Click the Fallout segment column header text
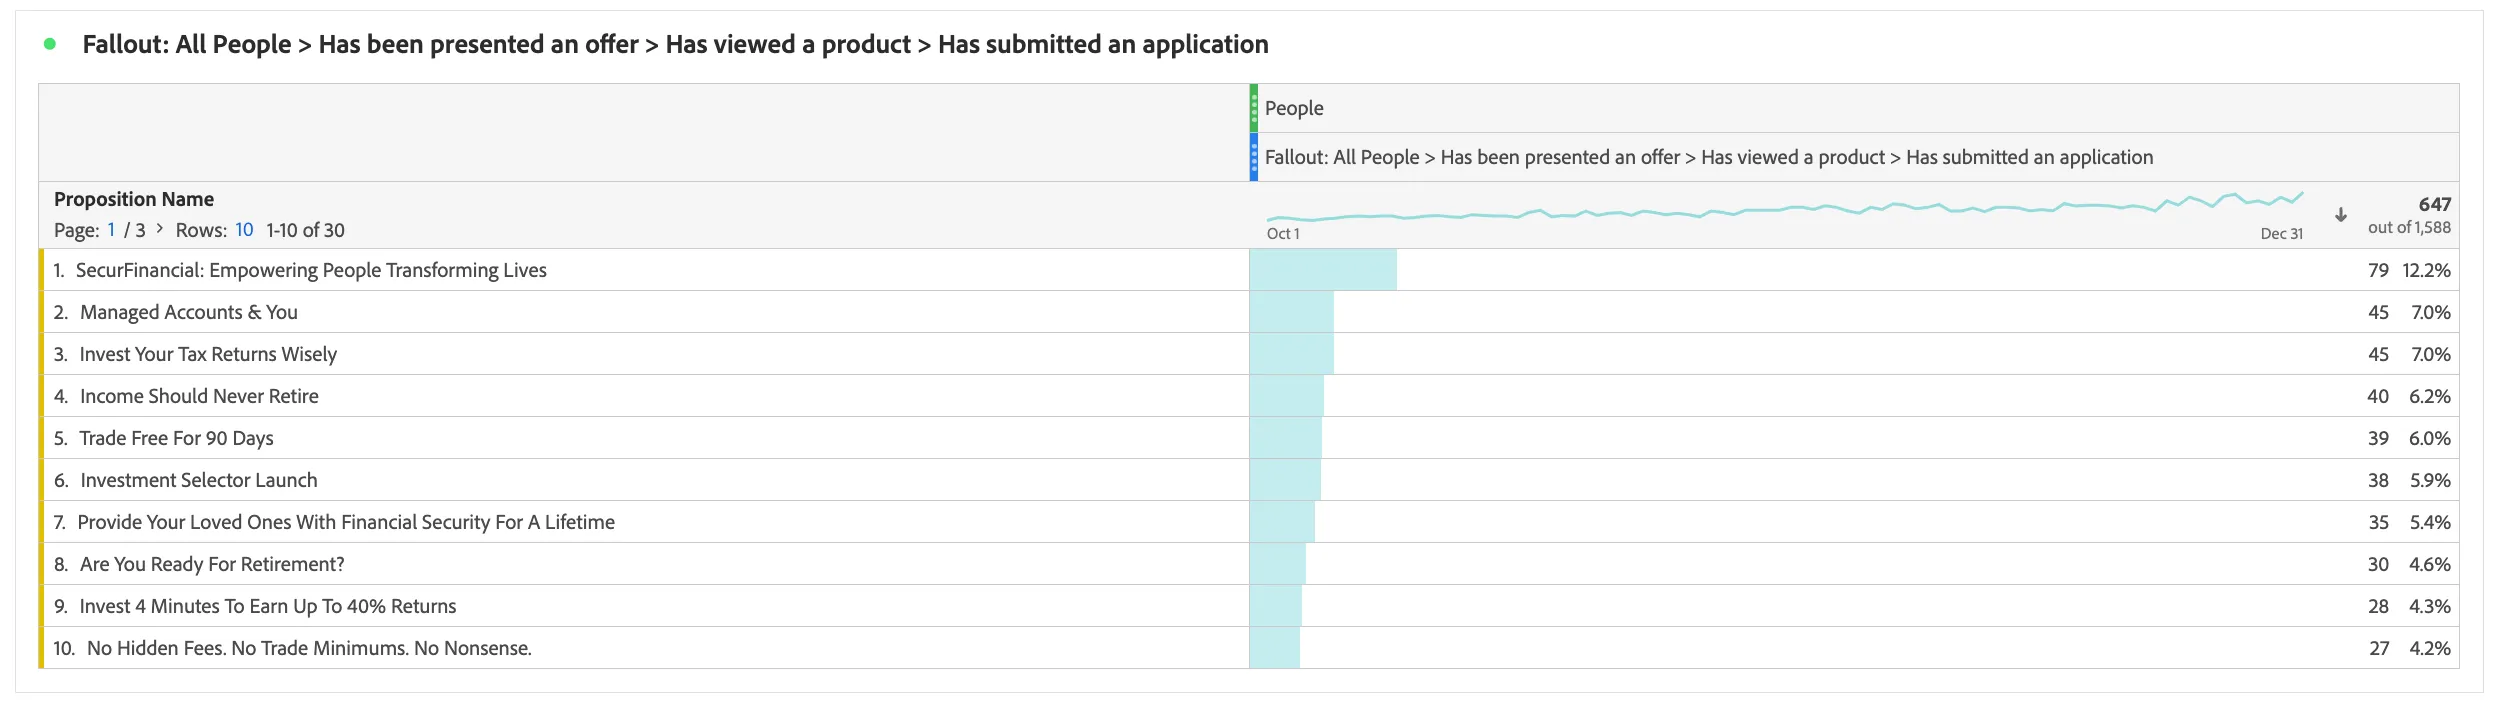The width and height of the screenshot is (2500, 708). tap(1709, 157)
